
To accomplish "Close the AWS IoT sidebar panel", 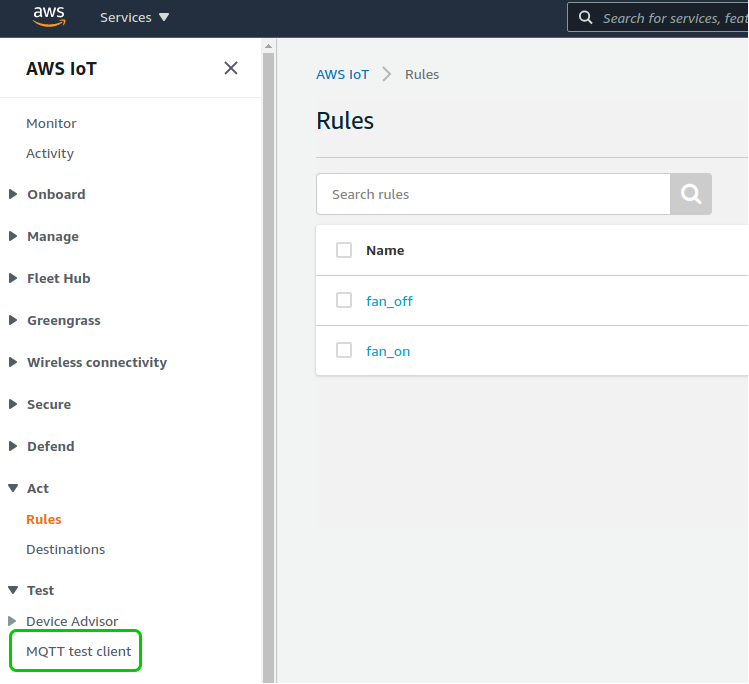I will point(231,68).
